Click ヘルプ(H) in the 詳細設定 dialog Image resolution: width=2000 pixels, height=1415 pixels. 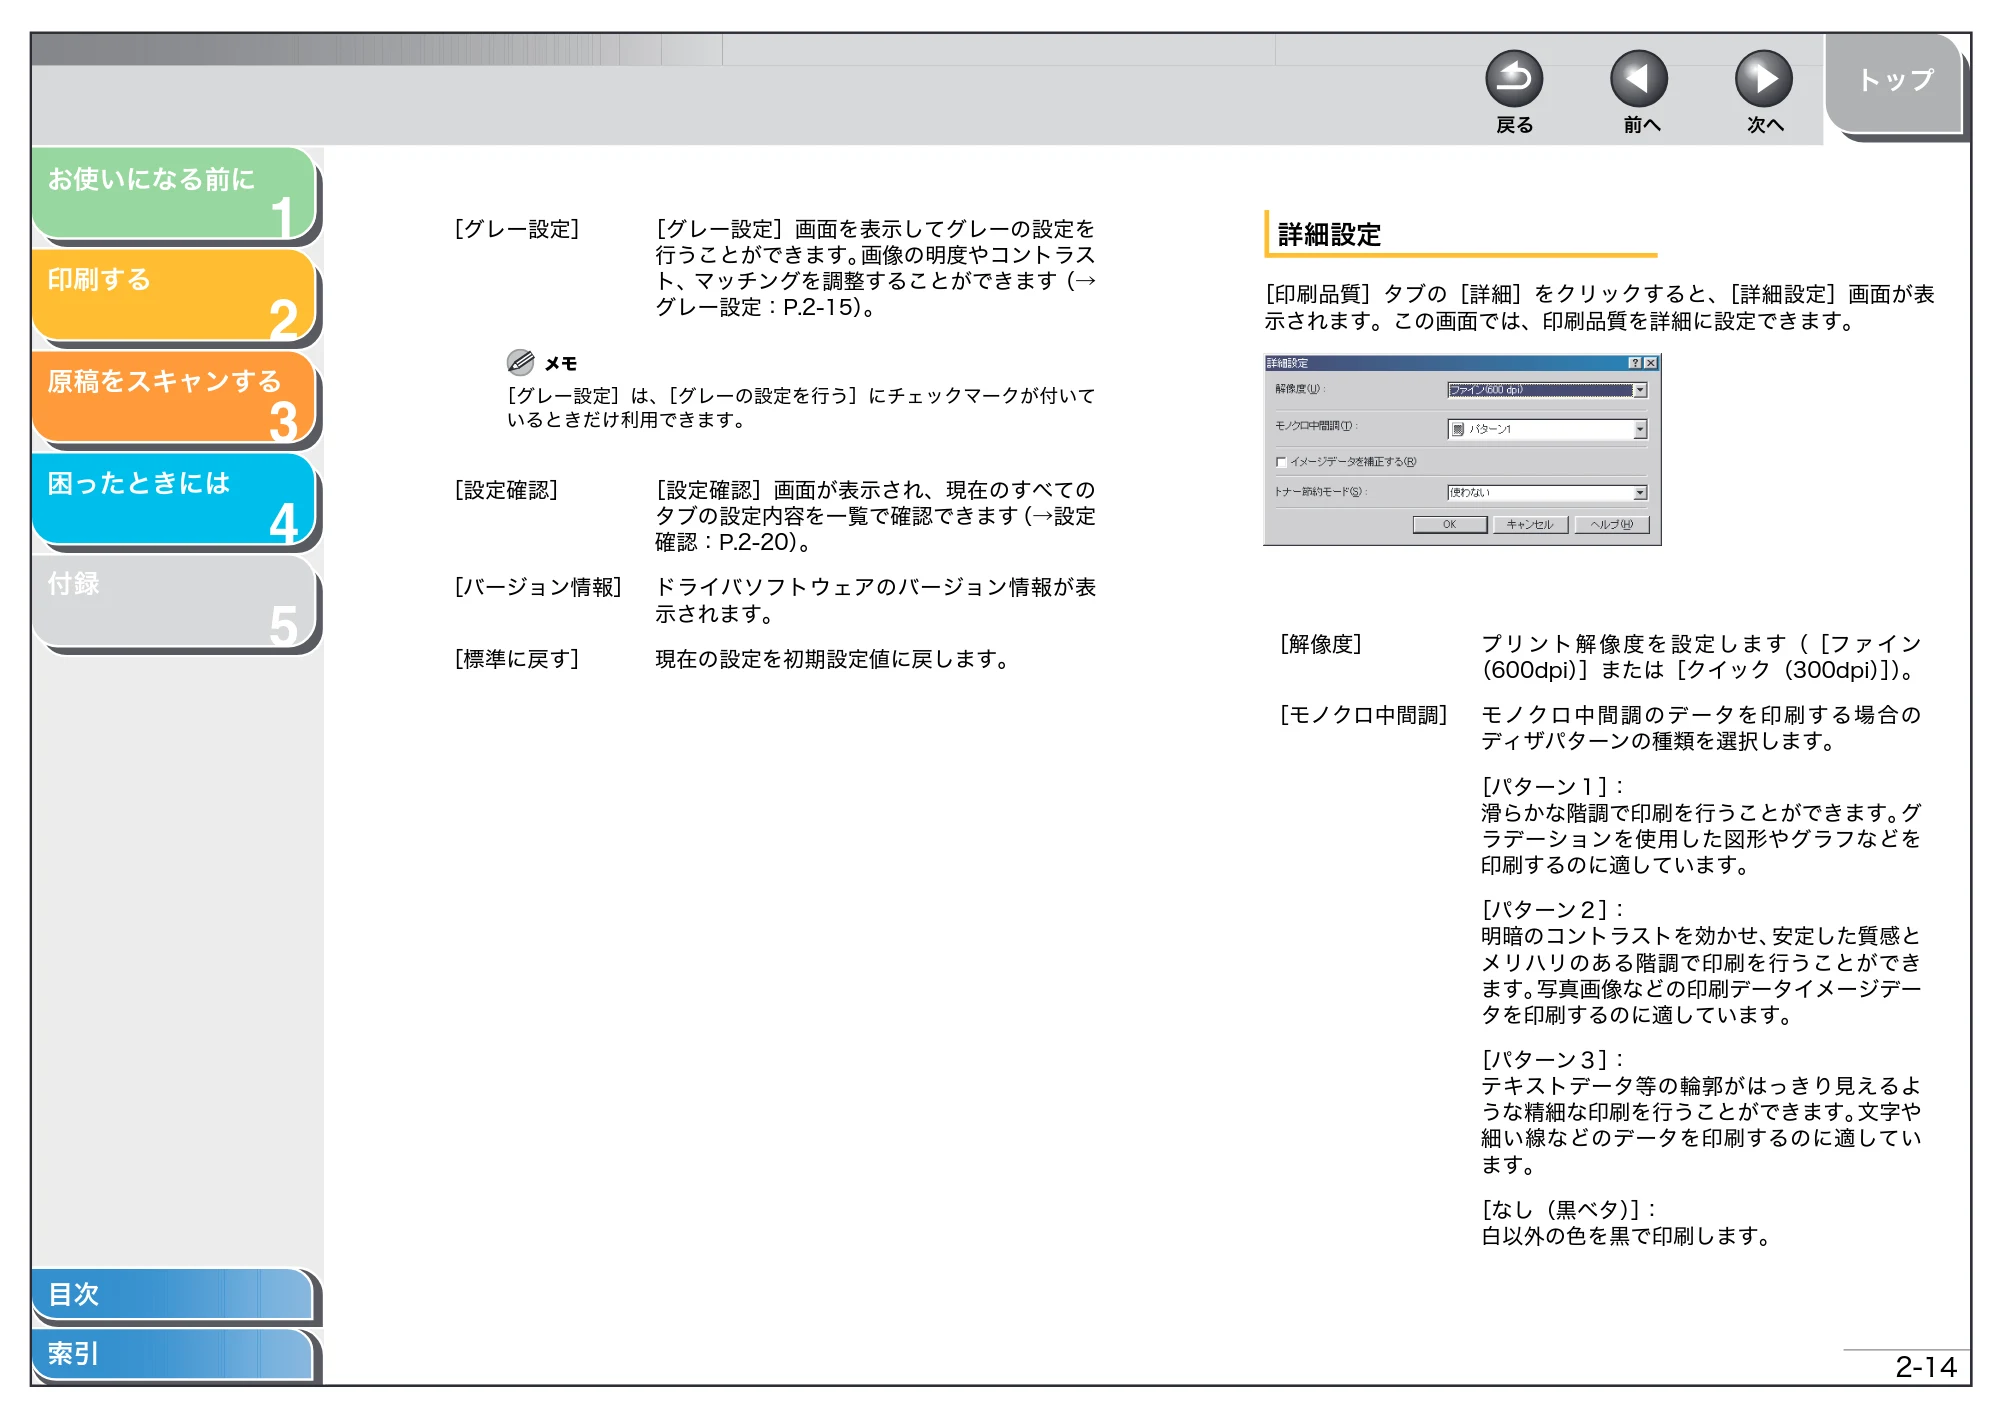tap(1611, 524)
